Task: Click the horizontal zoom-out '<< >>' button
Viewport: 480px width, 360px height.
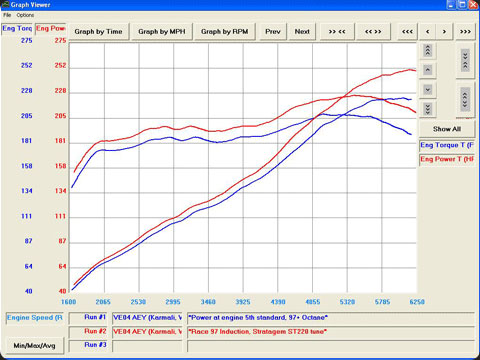Action: click(373, 32)
